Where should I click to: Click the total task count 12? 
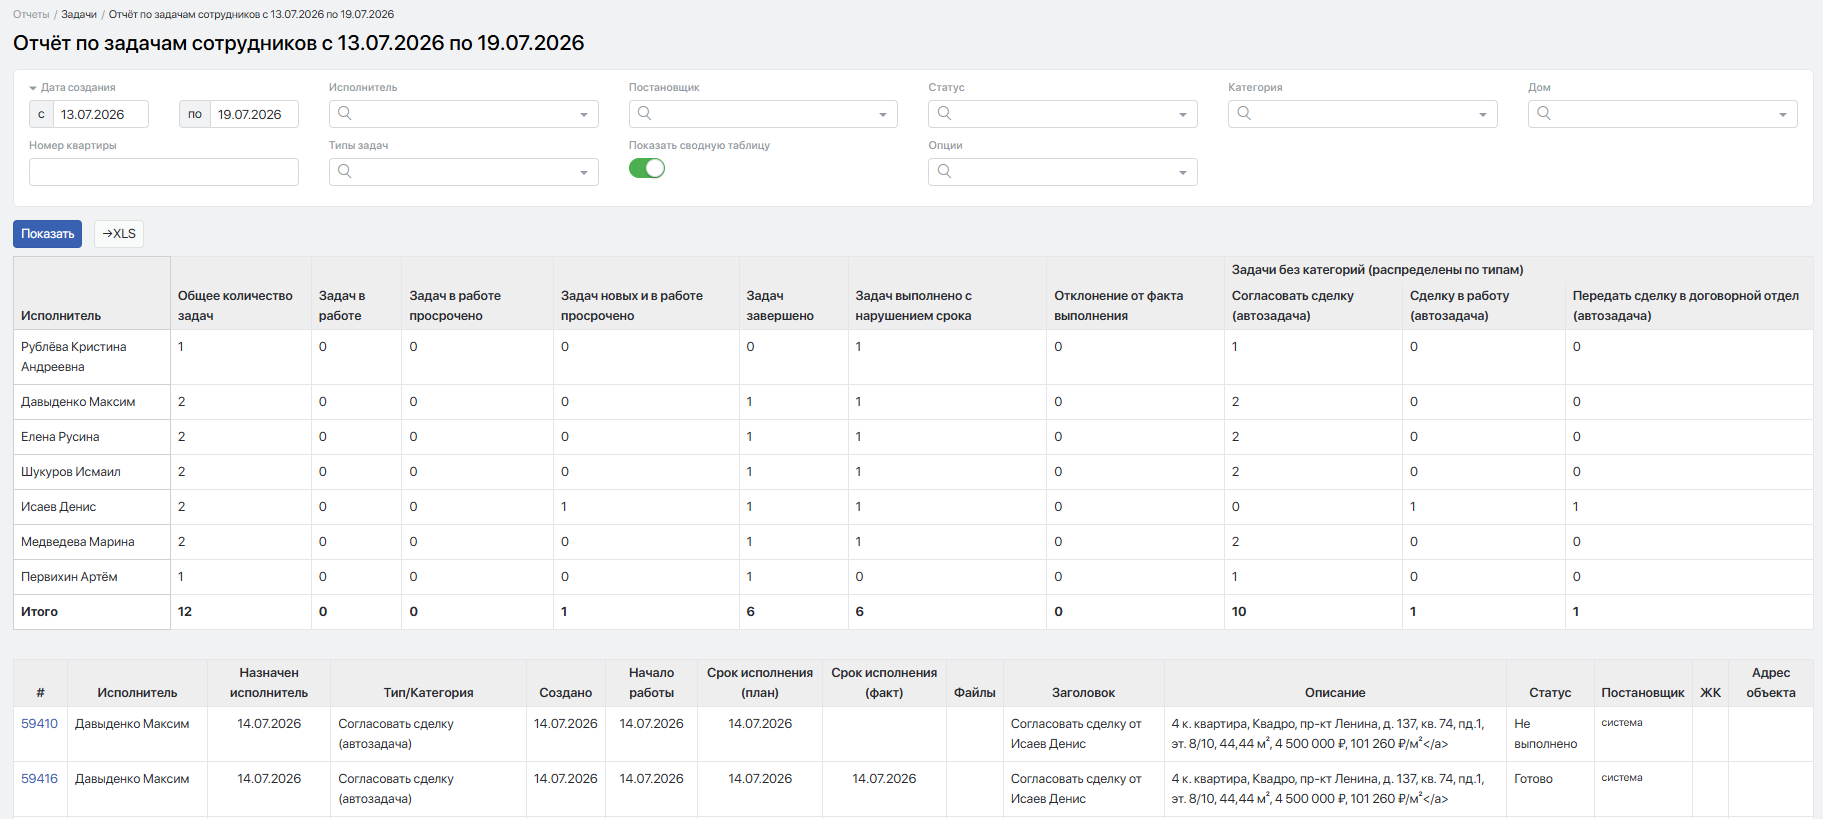click(185, 612)
